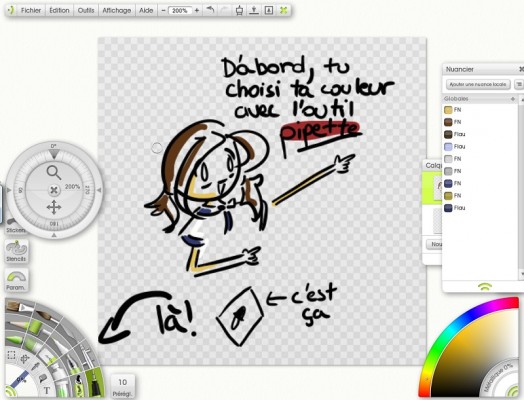Select the Text tool (T icon)
This screenshot has height=400, width=524.
point(46,390)
